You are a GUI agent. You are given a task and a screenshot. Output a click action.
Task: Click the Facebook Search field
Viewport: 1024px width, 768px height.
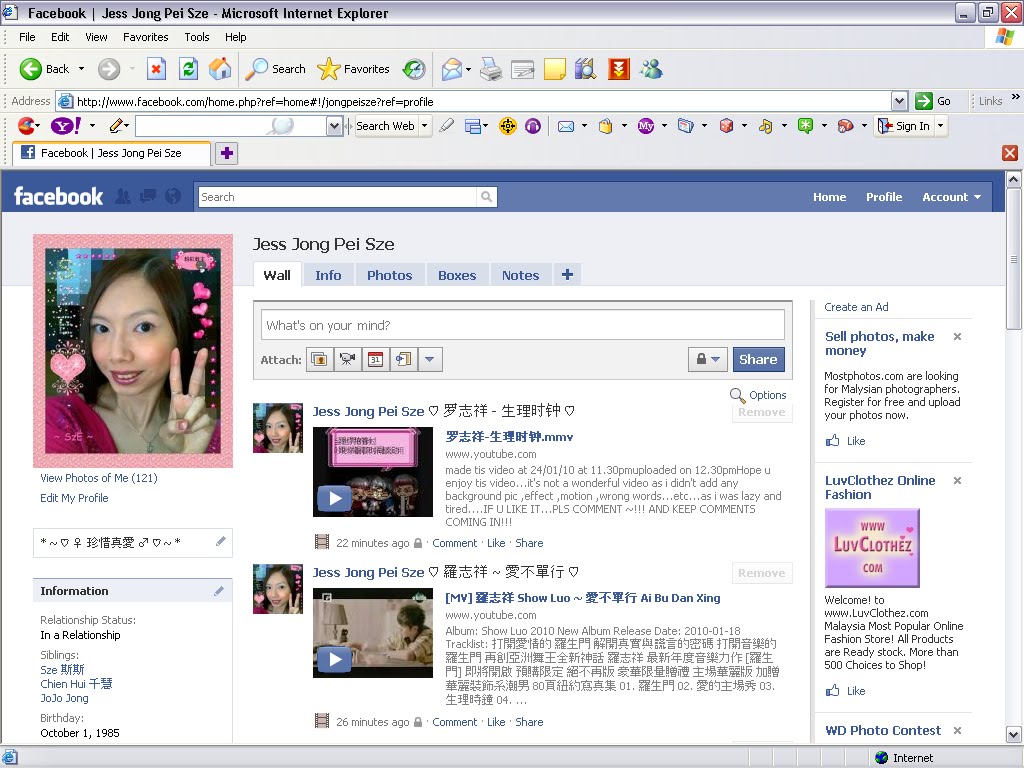point(338,197)
